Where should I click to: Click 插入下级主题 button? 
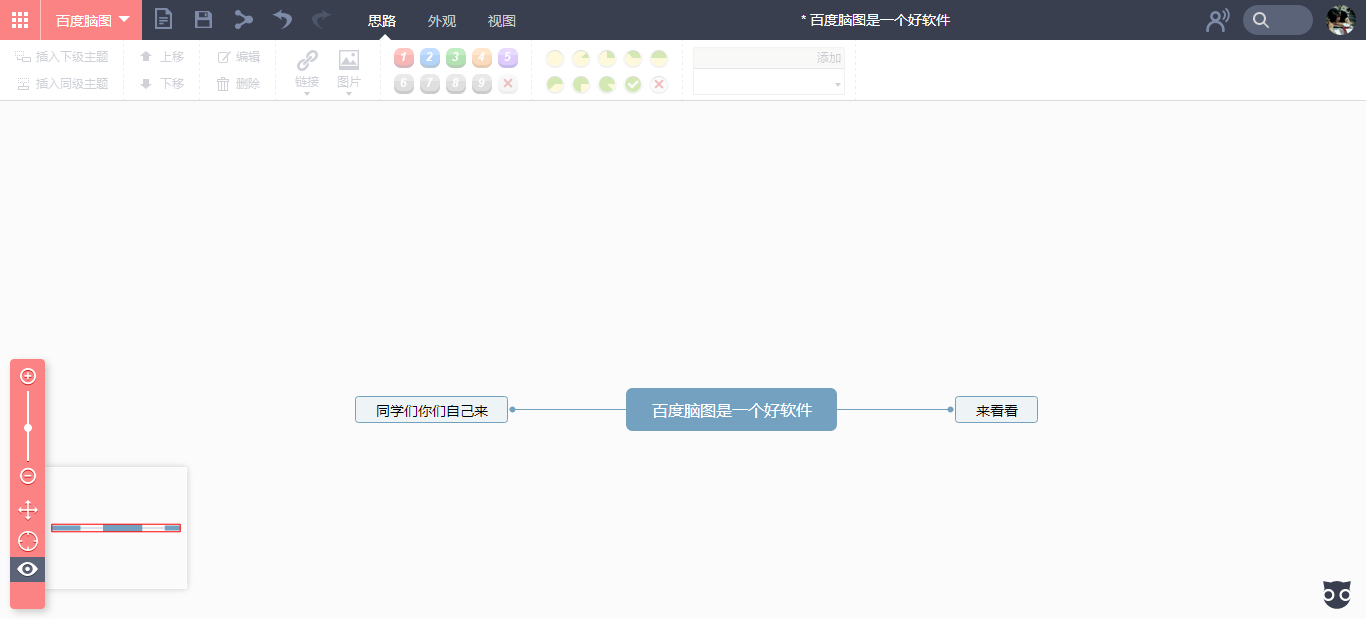pos(62,57)
